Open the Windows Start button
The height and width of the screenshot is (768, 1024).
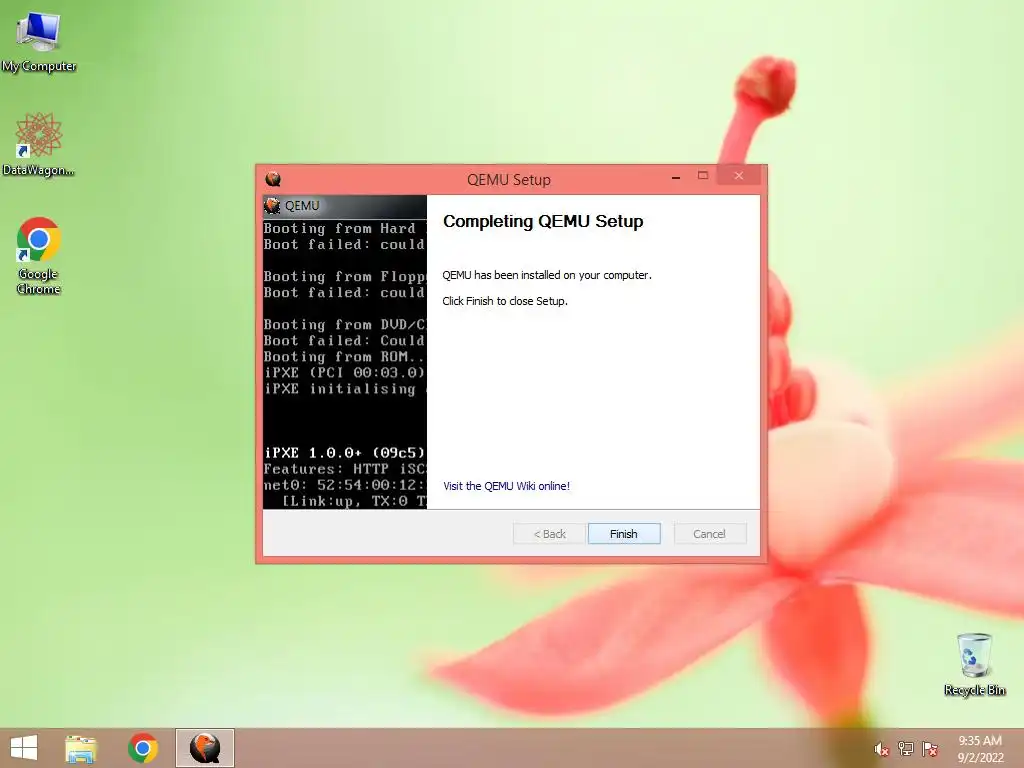24,748
